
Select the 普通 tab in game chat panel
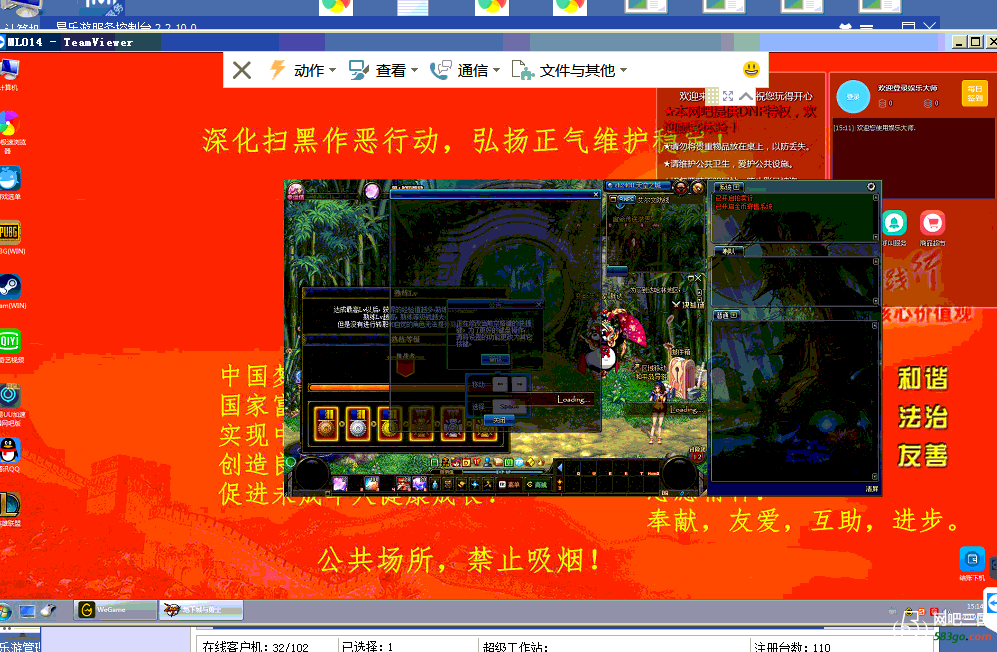click(x=725, y=315)
